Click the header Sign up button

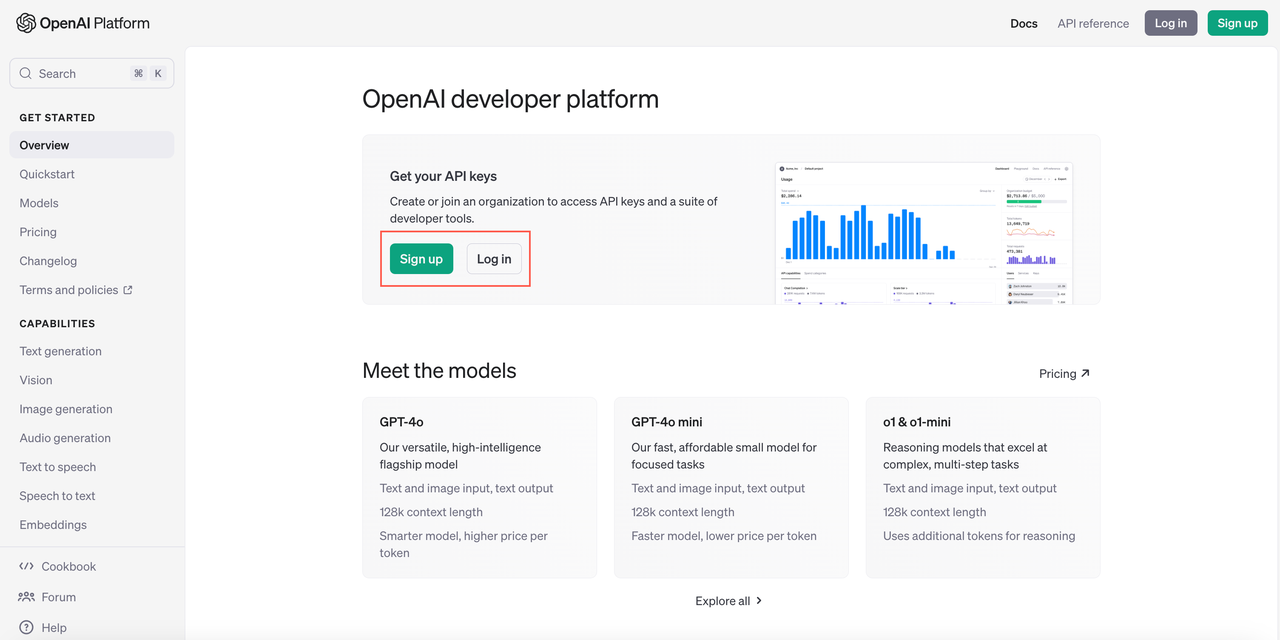[x=1237, y=23]
